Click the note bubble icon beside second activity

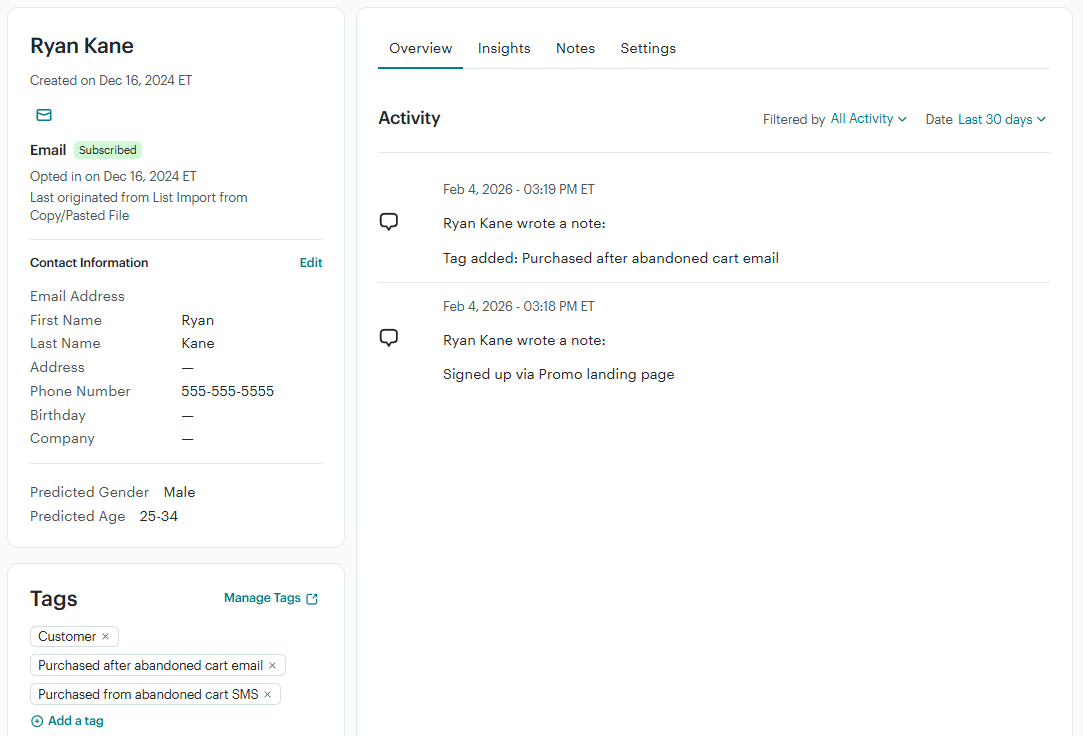pos(388,337)
